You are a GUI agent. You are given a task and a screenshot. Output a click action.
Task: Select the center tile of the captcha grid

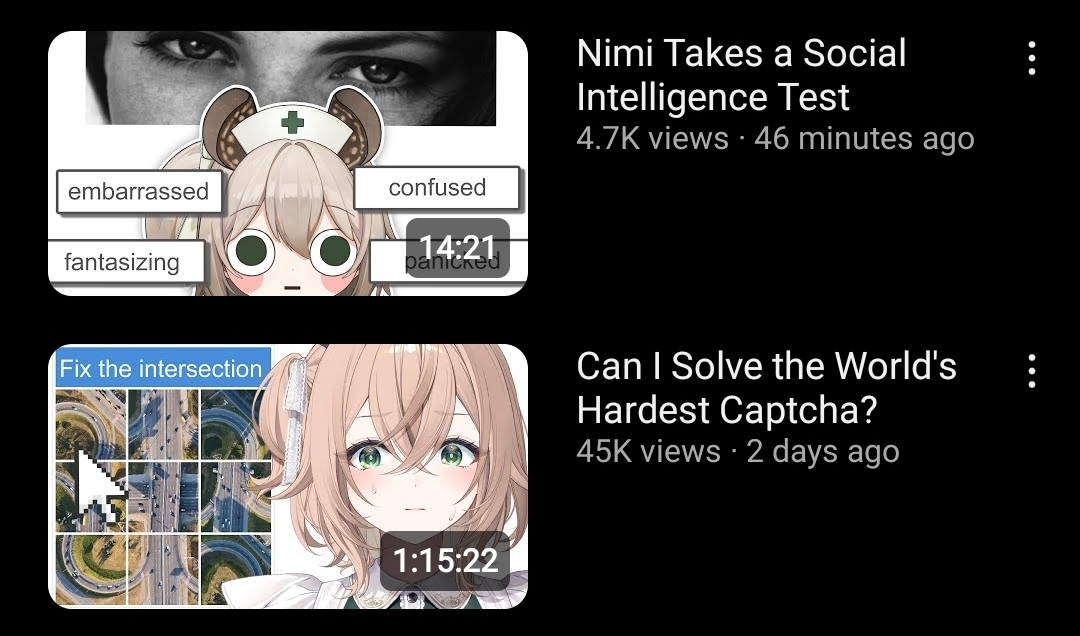click(163, 497)
